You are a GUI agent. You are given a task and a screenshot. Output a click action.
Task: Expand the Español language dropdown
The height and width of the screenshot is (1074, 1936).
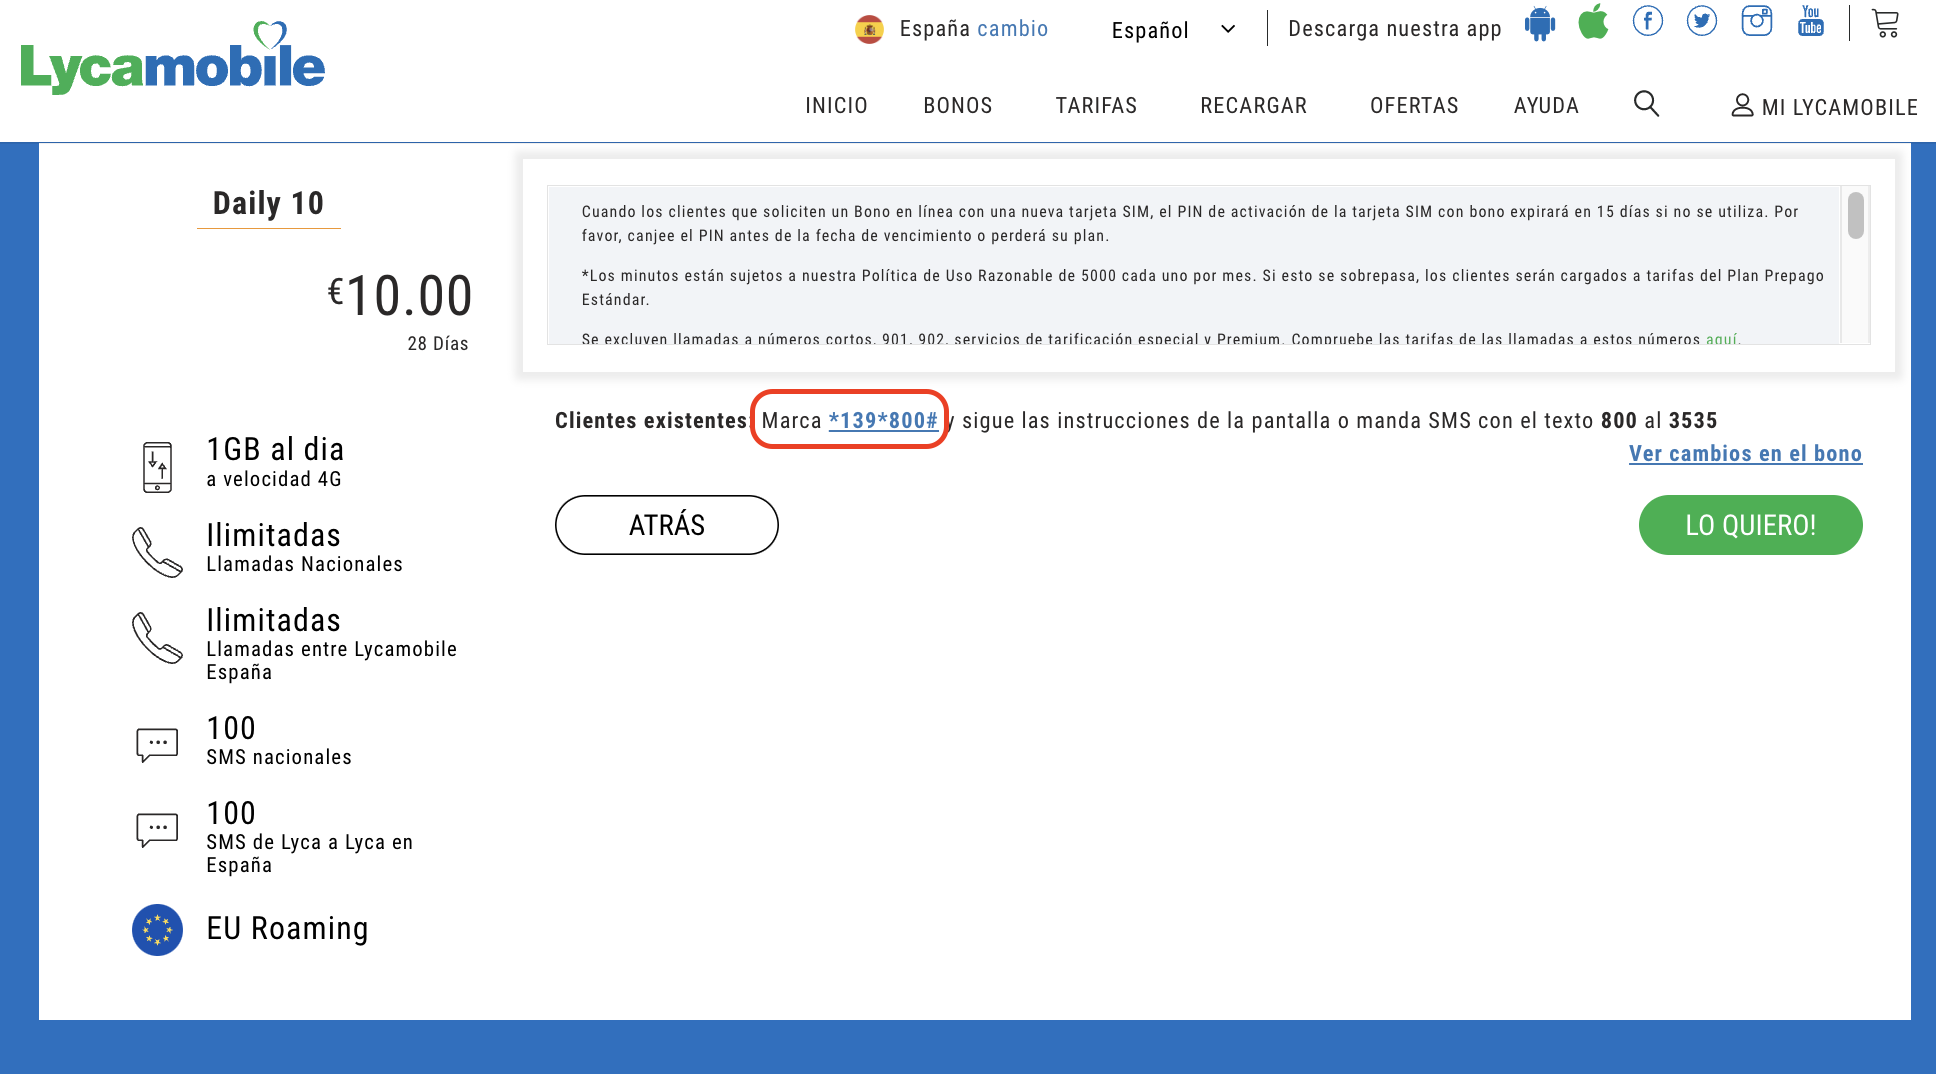(x=1174, y=30)
